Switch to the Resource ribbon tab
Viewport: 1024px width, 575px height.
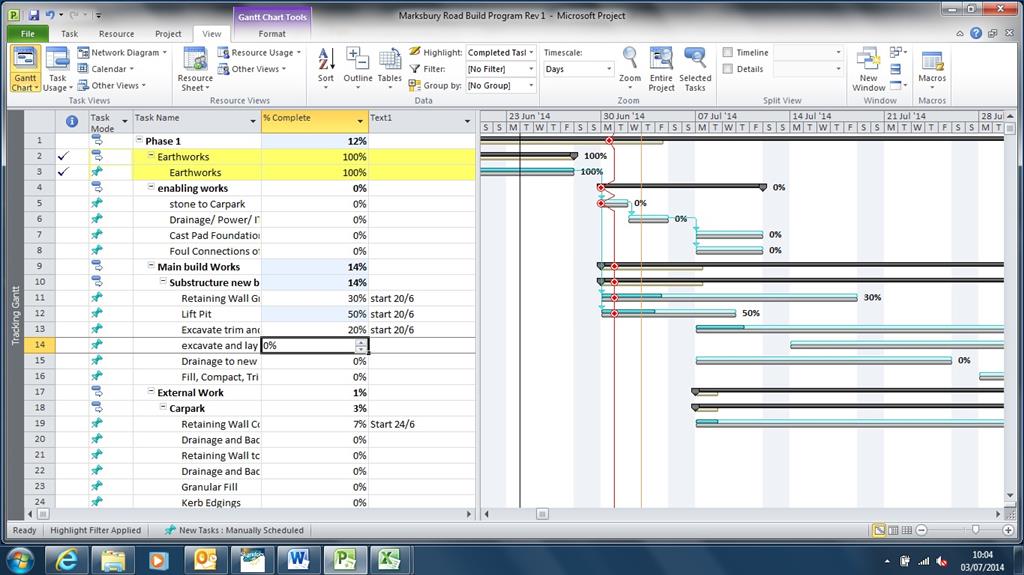pos(116,34)
